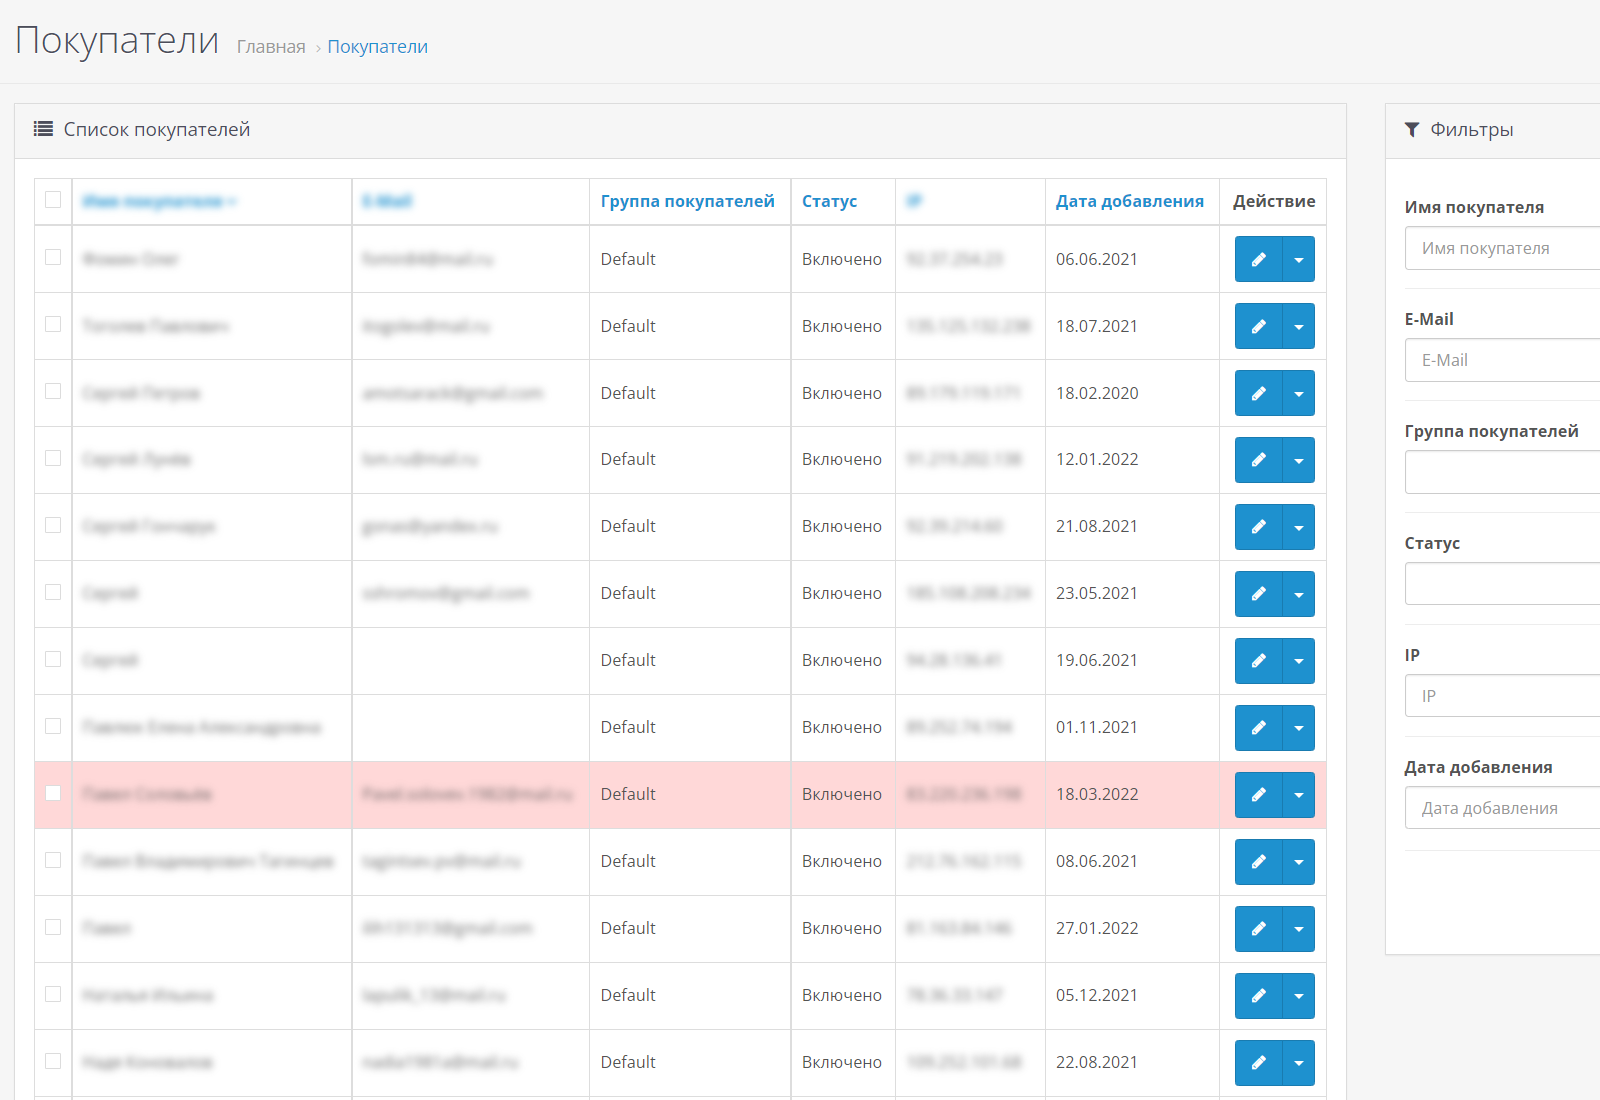Click the funnel icon beside Фильтры

pos(1412,129)
